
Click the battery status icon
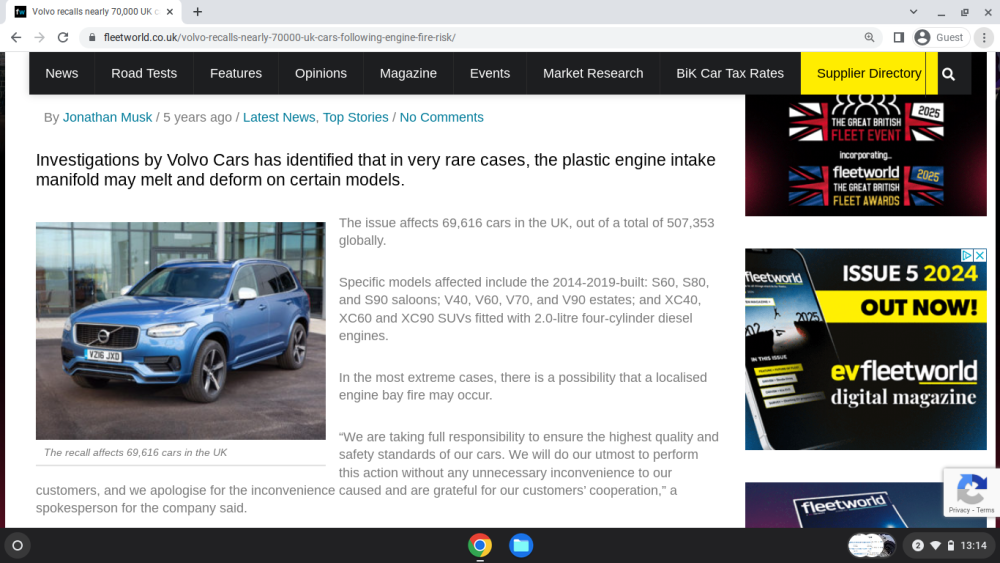951,546
